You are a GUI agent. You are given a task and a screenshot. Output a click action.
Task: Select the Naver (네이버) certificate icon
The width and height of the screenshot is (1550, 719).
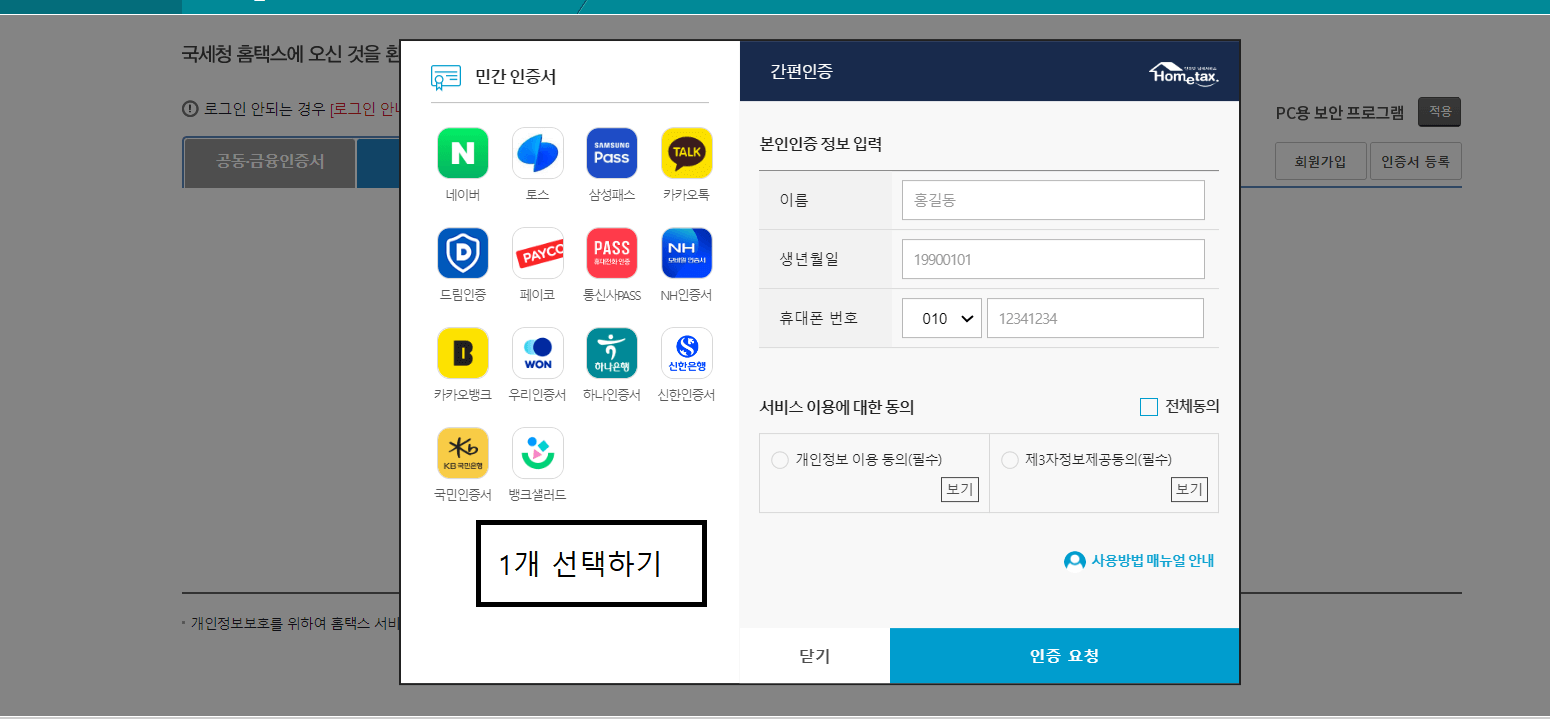(x=463, y=153)
